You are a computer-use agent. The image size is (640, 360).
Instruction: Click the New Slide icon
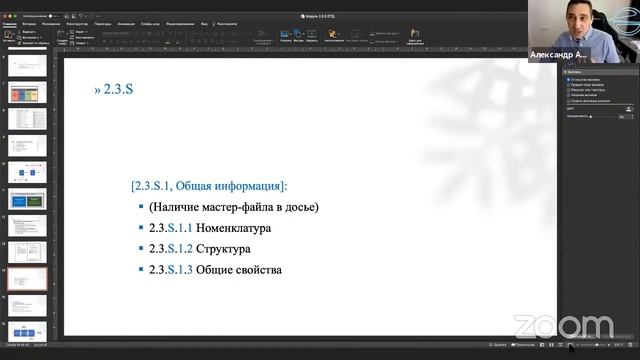coord(61,33)
